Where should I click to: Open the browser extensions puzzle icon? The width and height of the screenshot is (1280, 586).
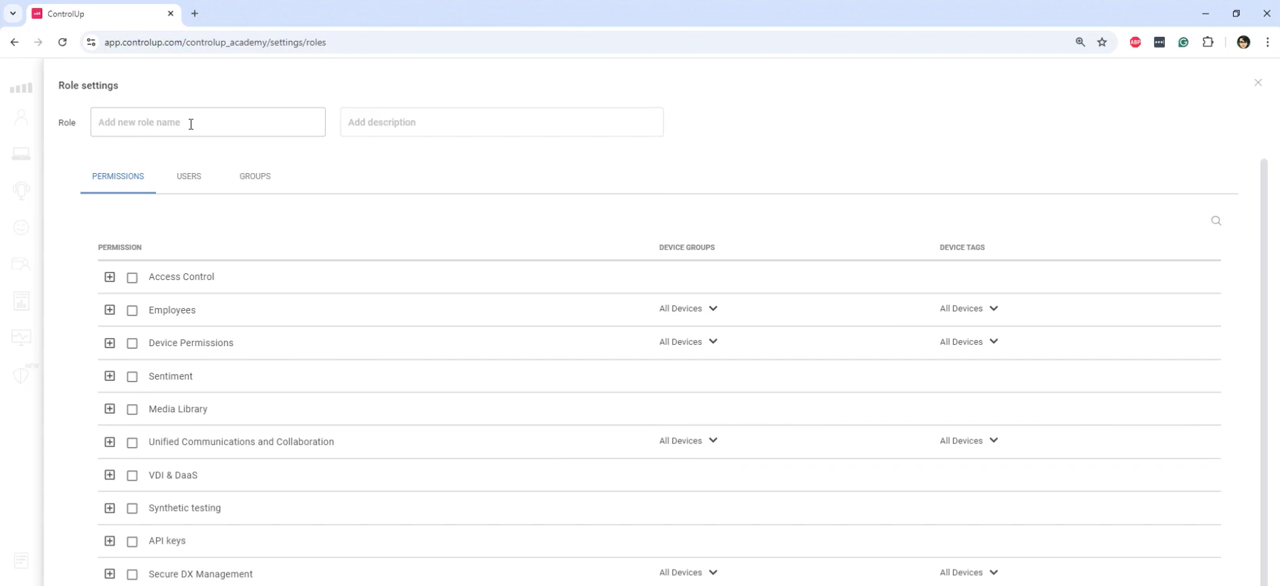(x=1208, y=42)
